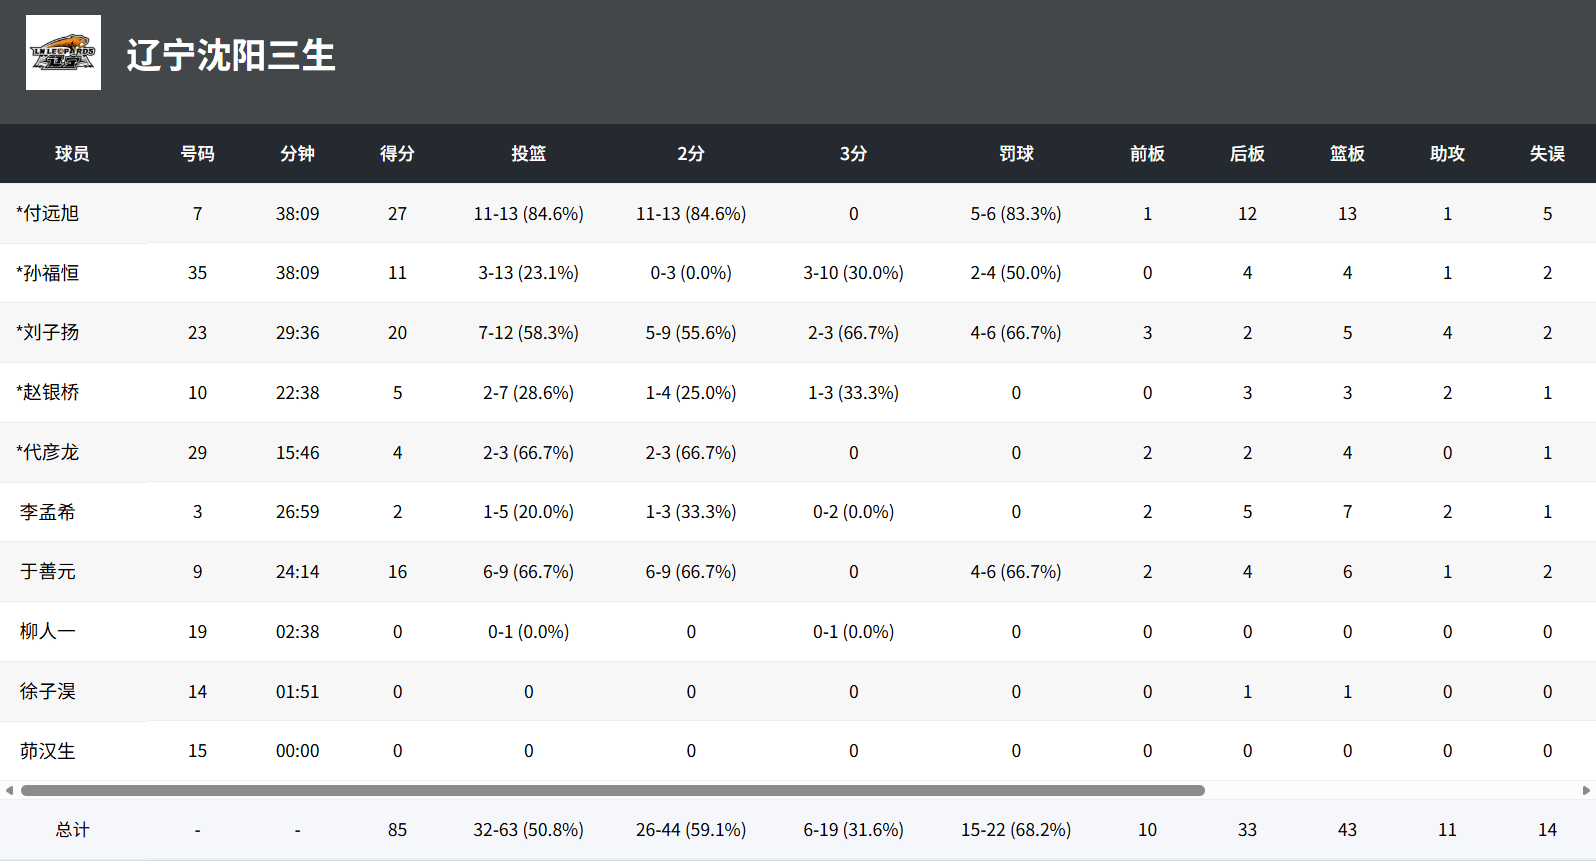Click the right scrollbar arrow
Image resolution: width=1596 pixels, height=861 pixels.
(x=1586, y=790)
